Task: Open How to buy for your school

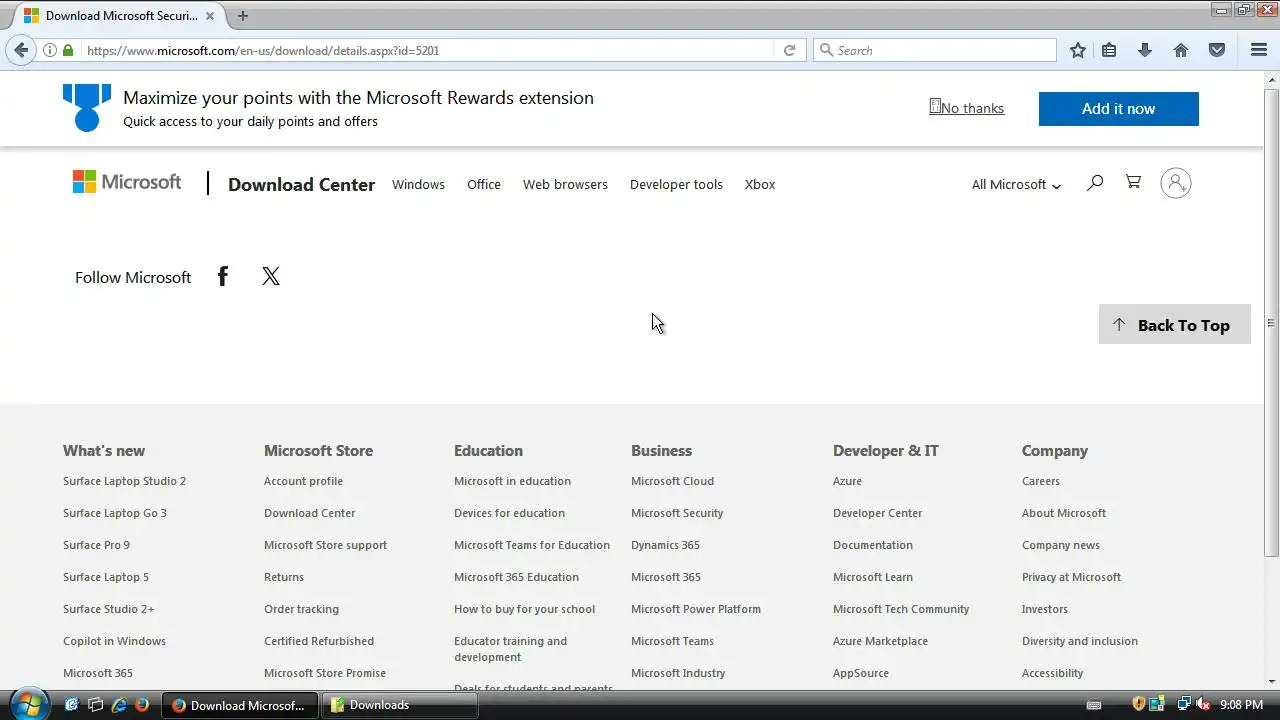Action: (524, 609)
